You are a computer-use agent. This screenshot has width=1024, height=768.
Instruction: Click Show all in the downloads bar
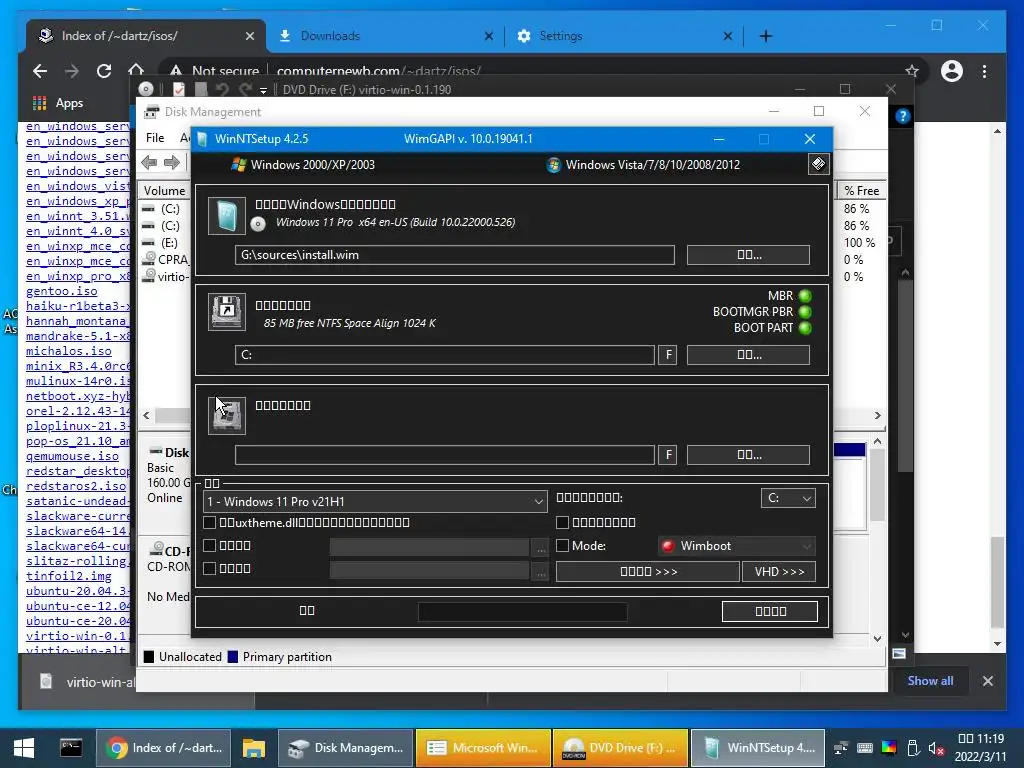[x=930, y=680]
